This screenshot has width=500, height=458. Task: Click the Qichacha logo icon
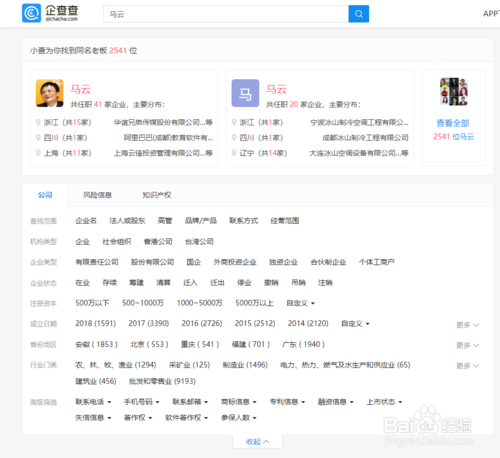coord(31,13)
